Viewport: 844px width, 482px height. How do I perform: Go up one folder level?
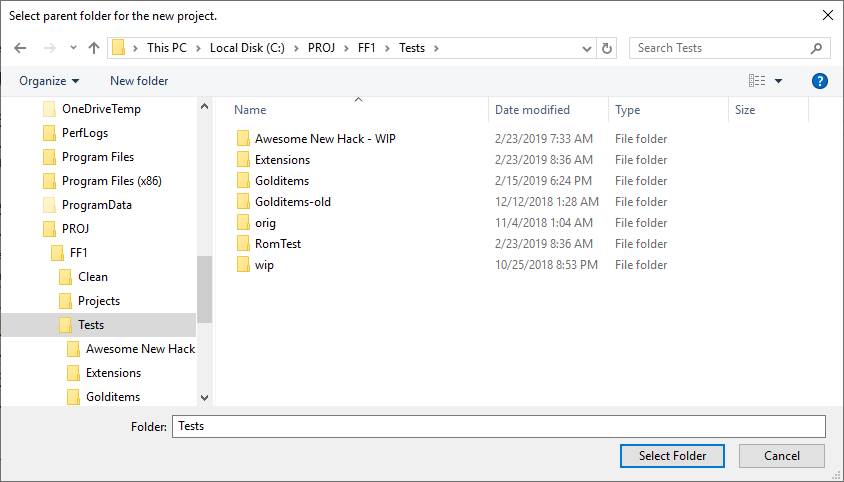point(94,48)
